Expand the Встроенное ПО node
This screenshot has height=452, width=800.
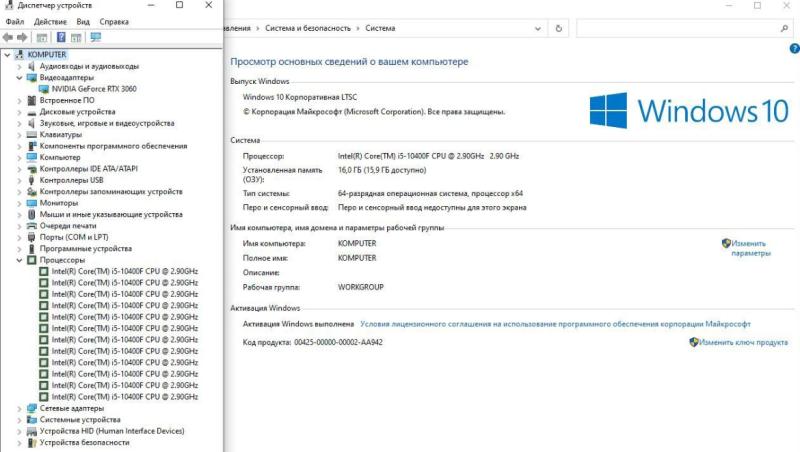point(19,101)
